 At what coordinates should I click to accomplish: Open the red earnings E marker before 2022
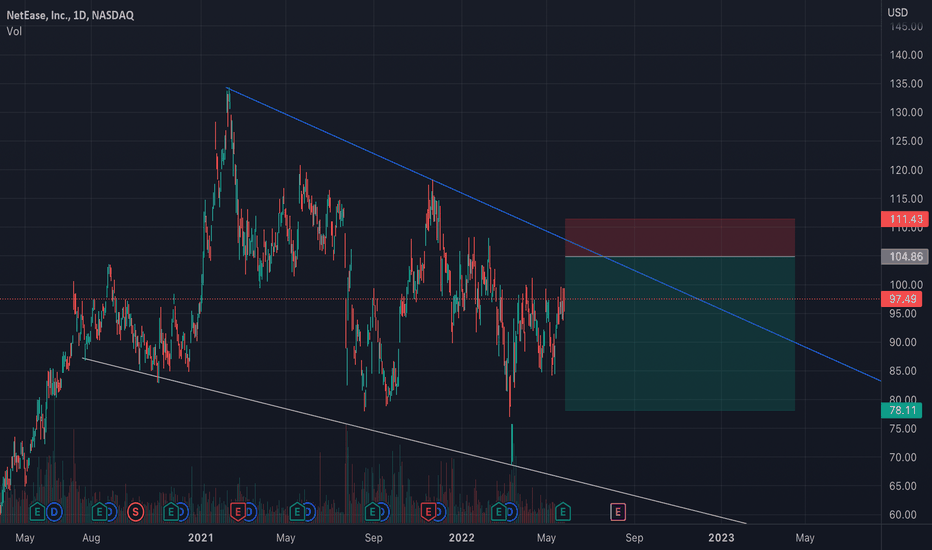click(428, 511)
